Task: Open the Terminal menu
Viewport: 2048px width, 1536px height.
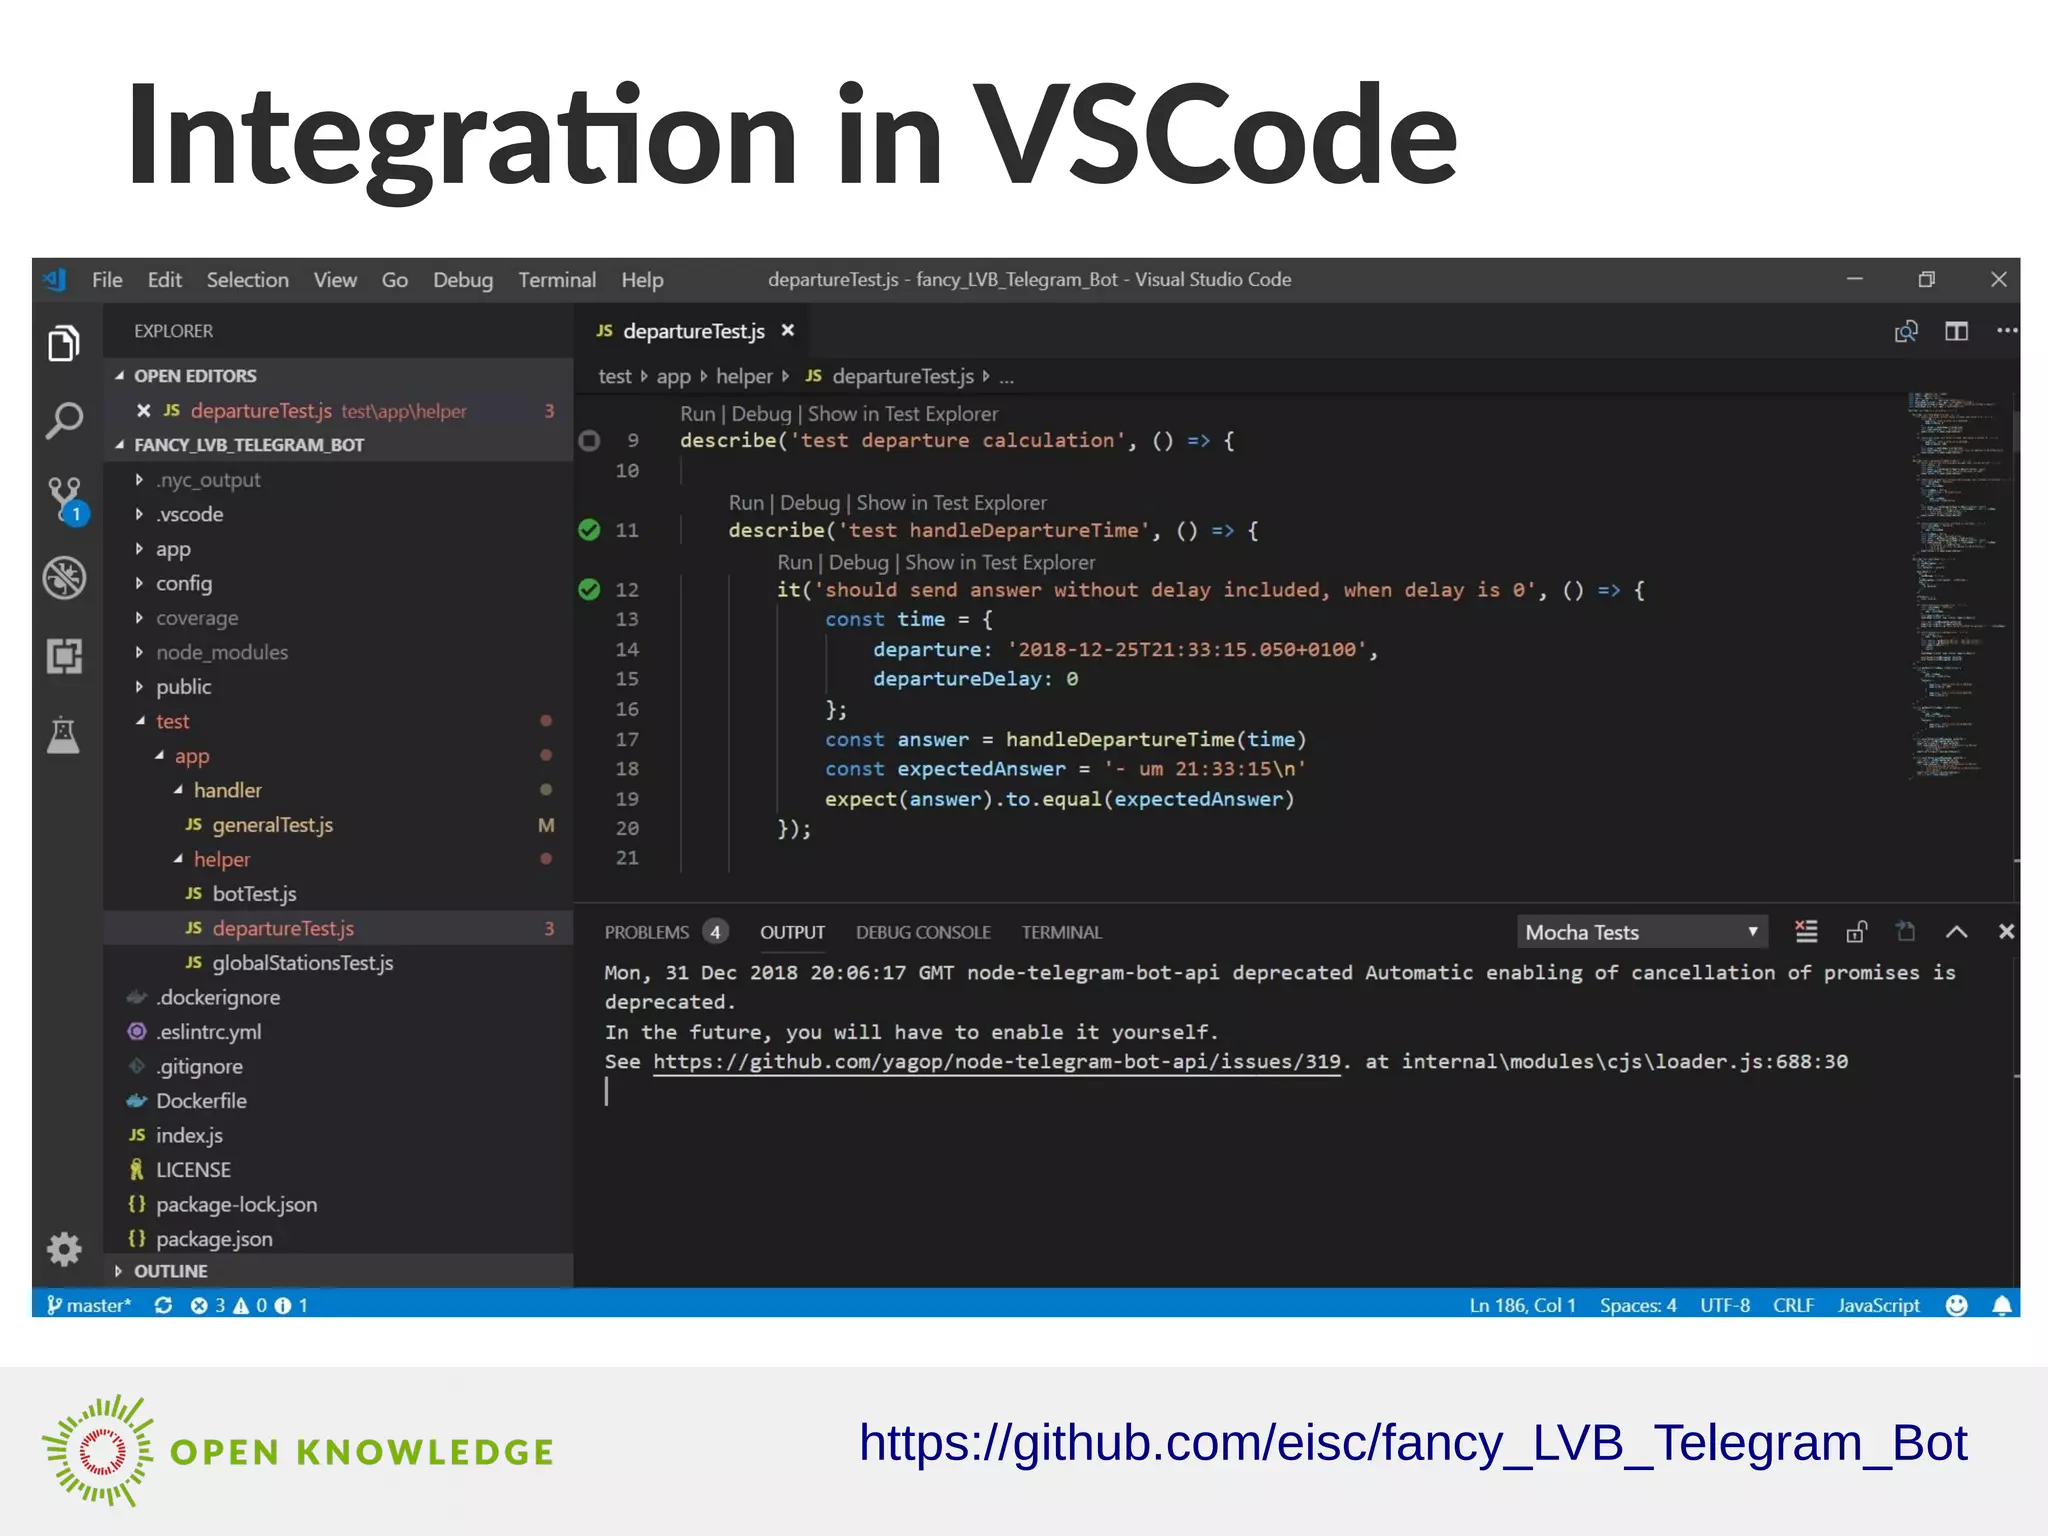Action: pos(557,280)
